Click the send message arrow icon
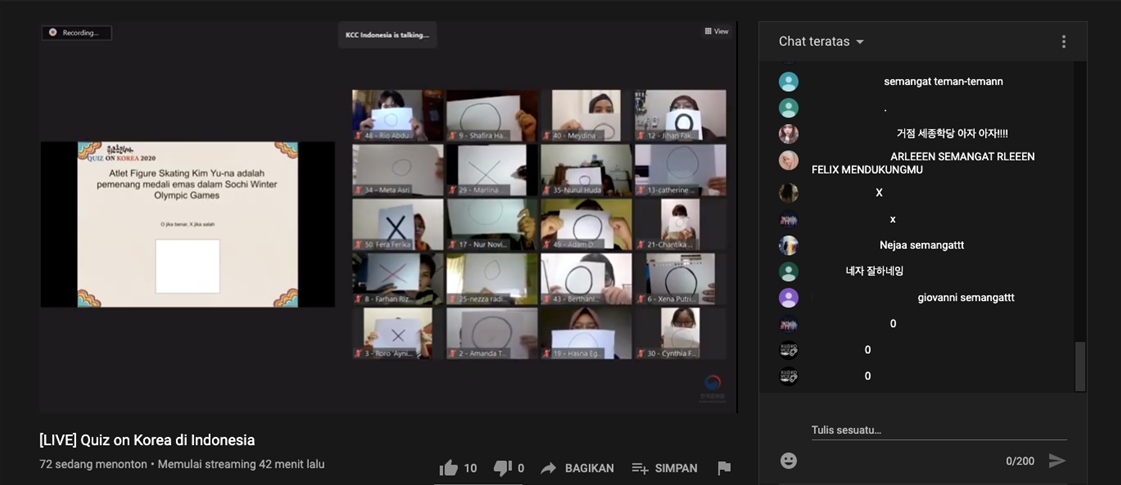The width and height of the screenshot is (1121, 485). (1057, 461)
